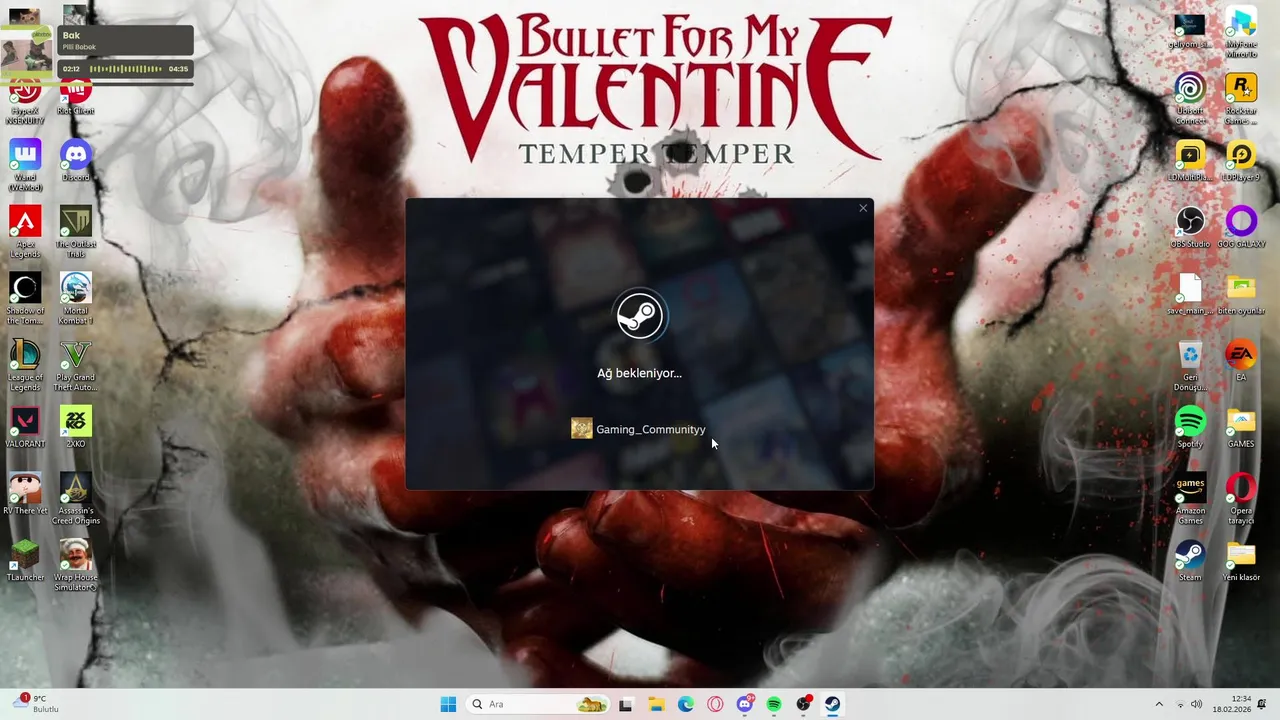The width and height of the screenshot is (1280, 720).
Task: Open the volume speaker tray icon
Action: tap(1196, 704)
